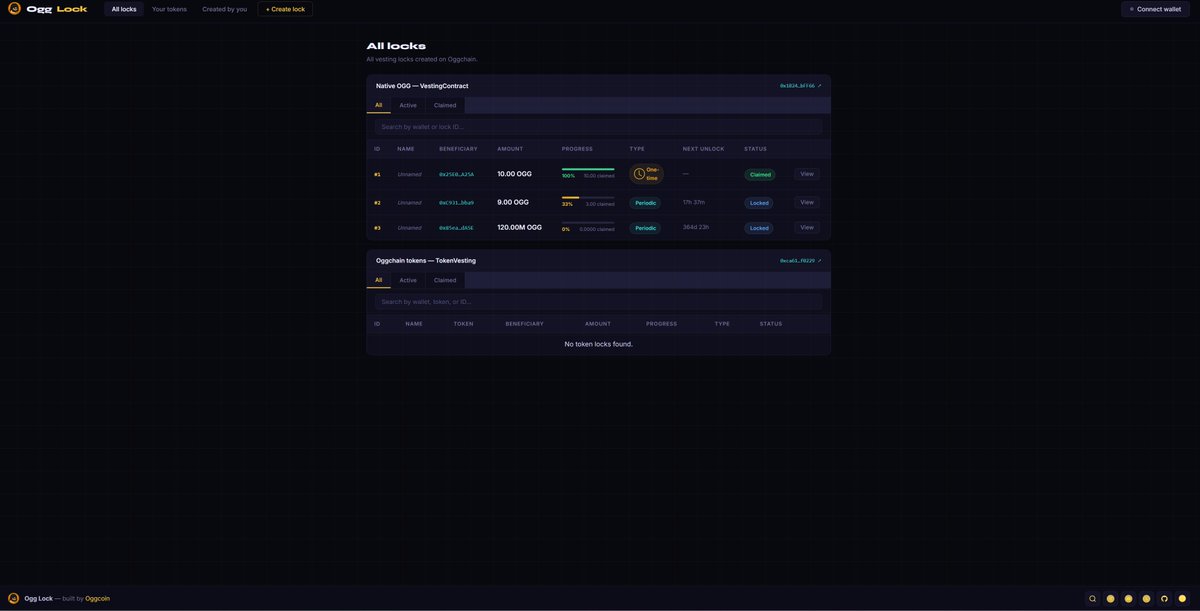
Task: Click the Native OGG — VestingContract heading
Action: (422, 86)
